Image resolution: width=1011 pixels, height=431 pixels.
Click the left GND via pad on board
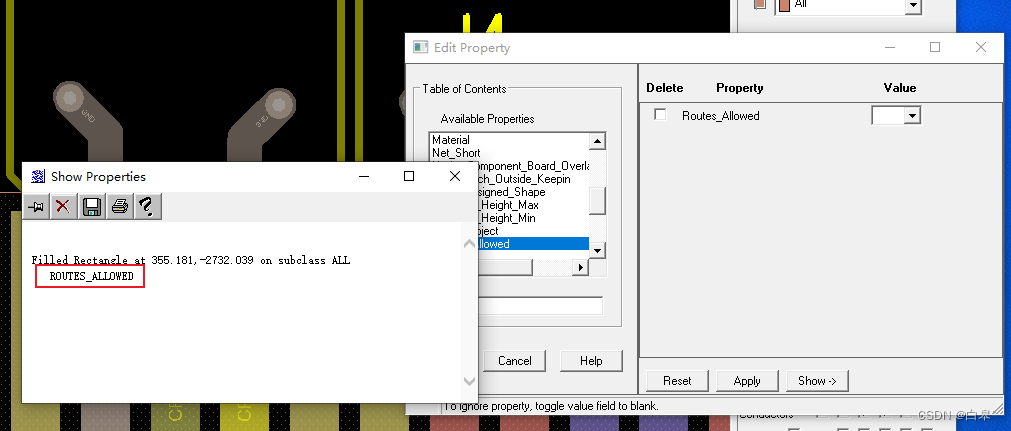pos(70,99)
